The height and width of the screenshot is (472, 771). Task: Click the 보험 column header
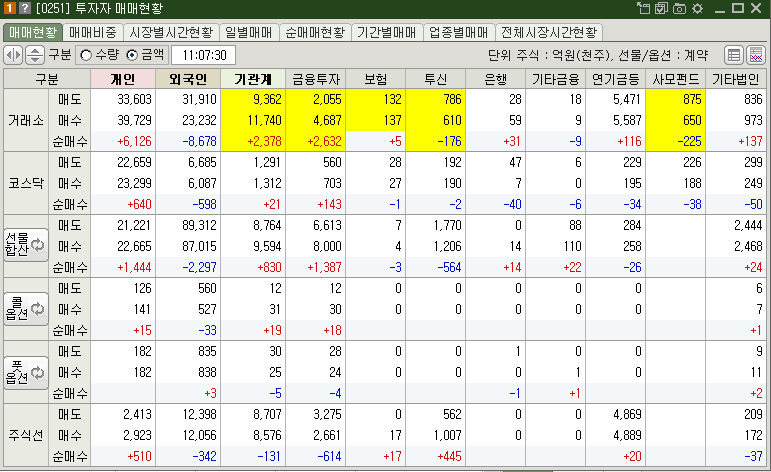pos(376,79)
